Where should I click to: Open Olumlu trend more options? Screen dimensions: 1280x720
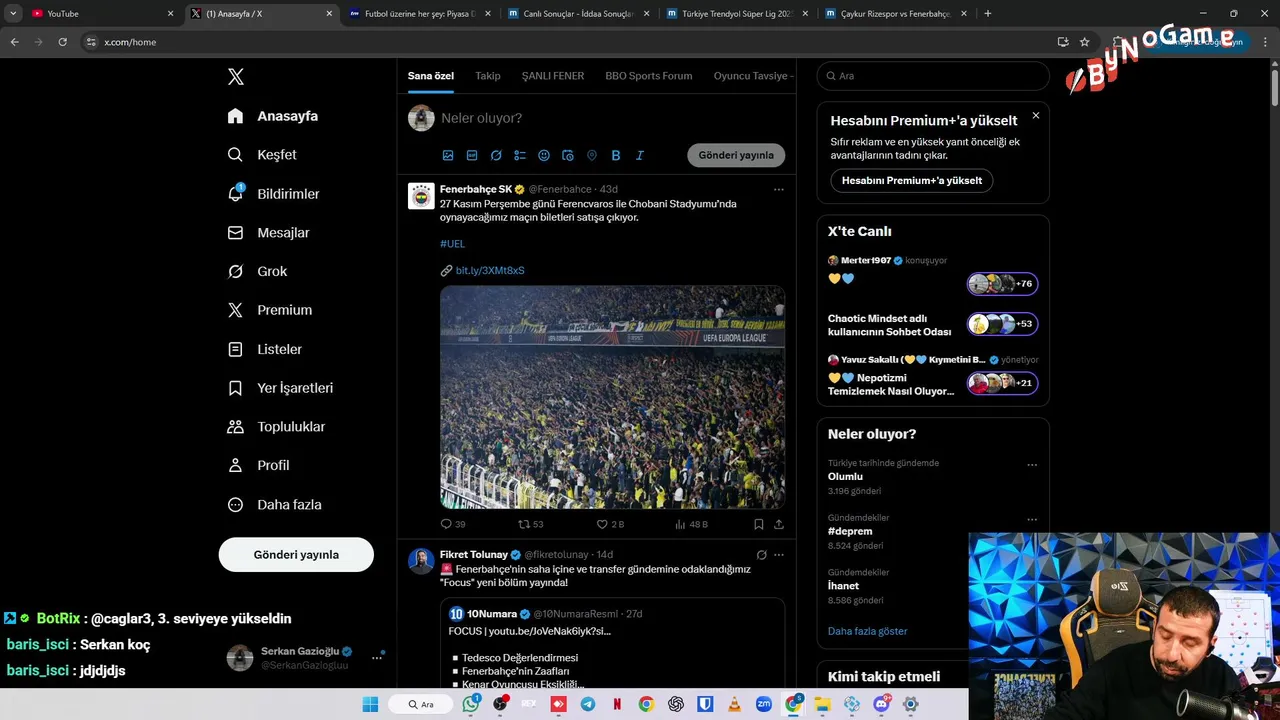pos(1032,465)
